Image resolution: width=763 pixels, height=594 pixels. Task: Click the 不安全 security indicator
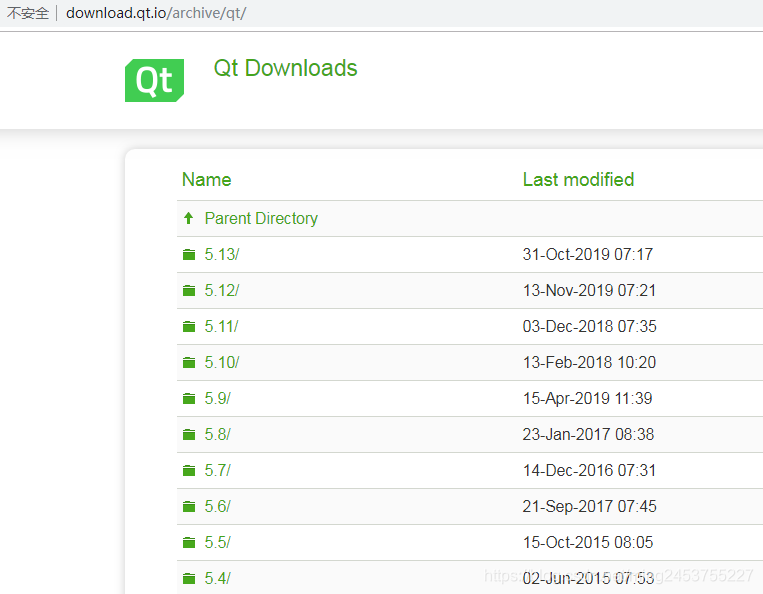[x=28, y=13]
